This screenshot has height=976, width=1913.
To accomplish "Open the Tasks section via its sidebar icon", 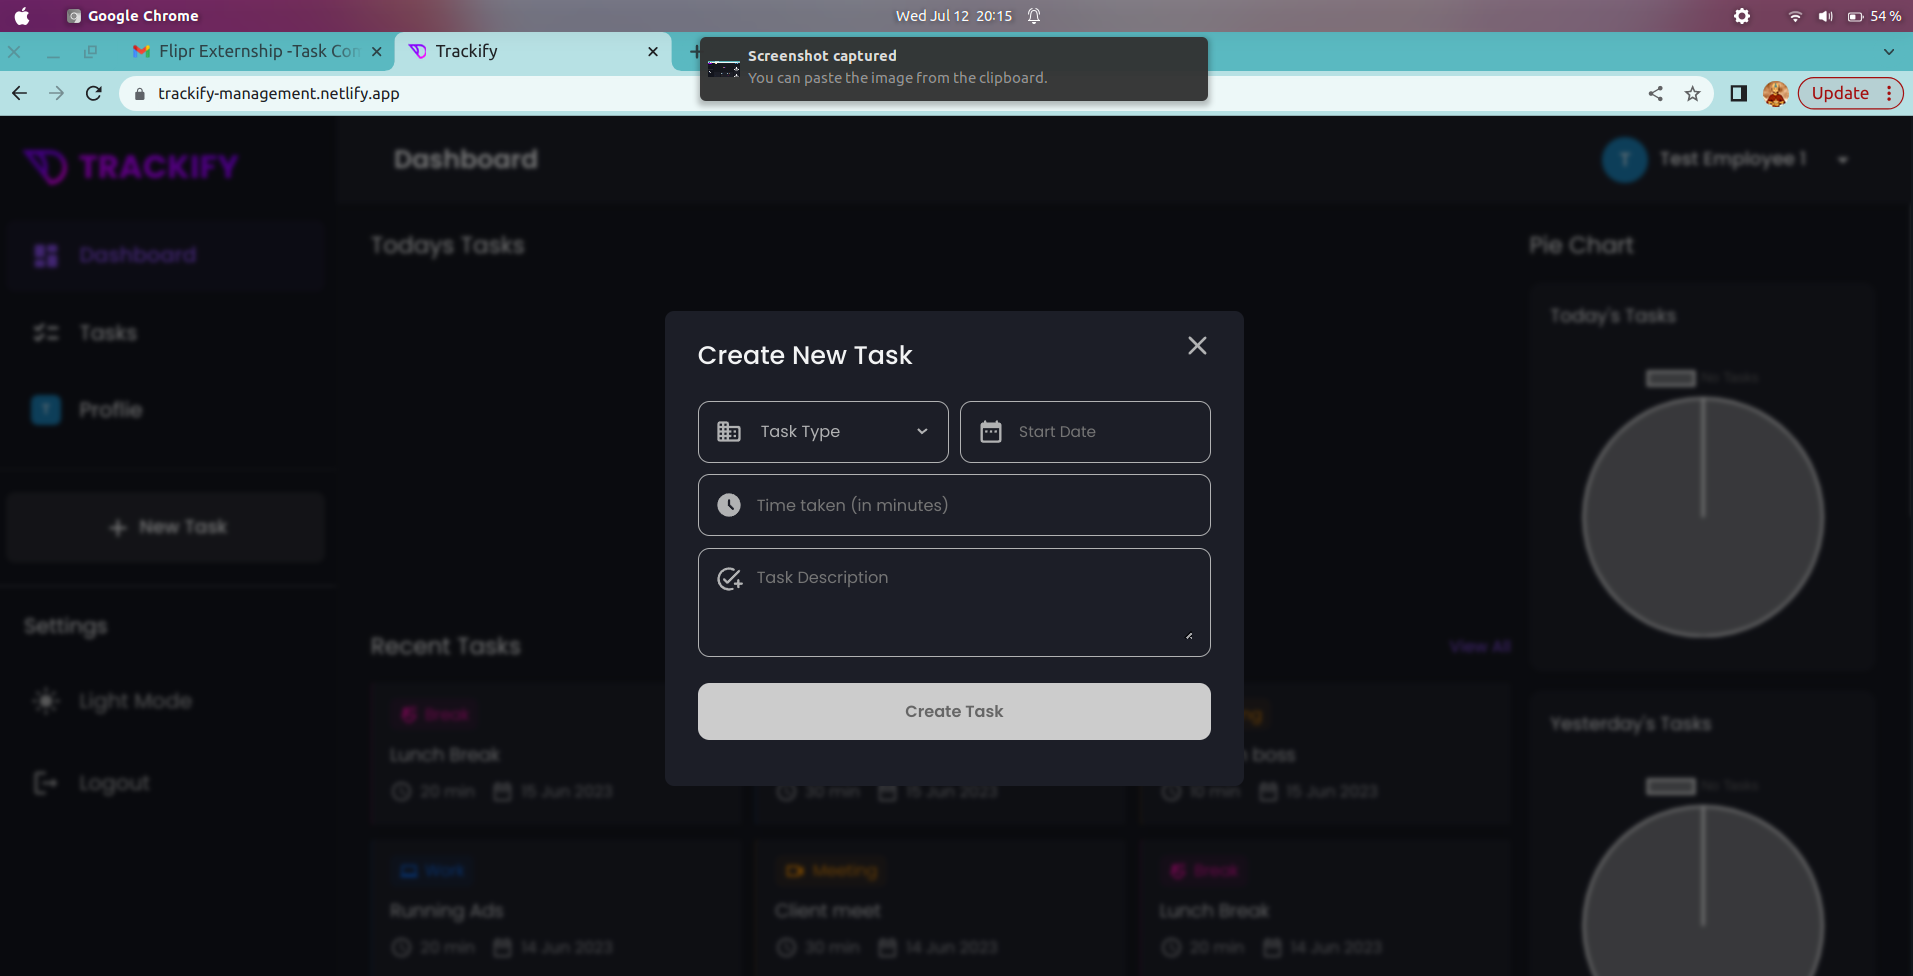I will point(45,332).
